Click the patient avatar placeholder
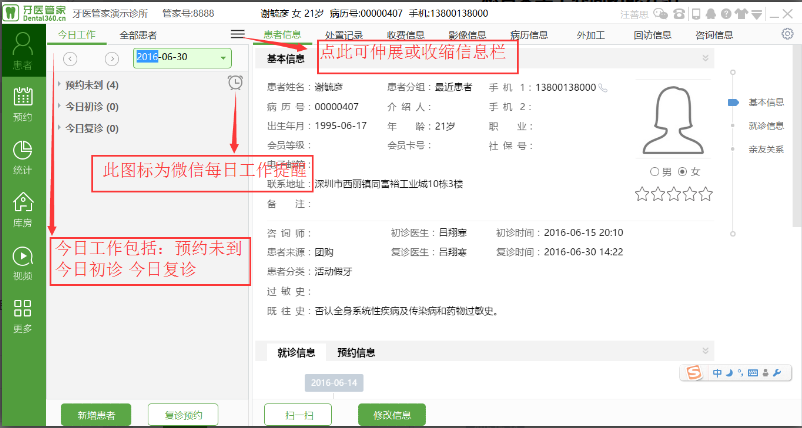Image resolution: width=802 pixels, height=428 pixels. coord(673,121)
